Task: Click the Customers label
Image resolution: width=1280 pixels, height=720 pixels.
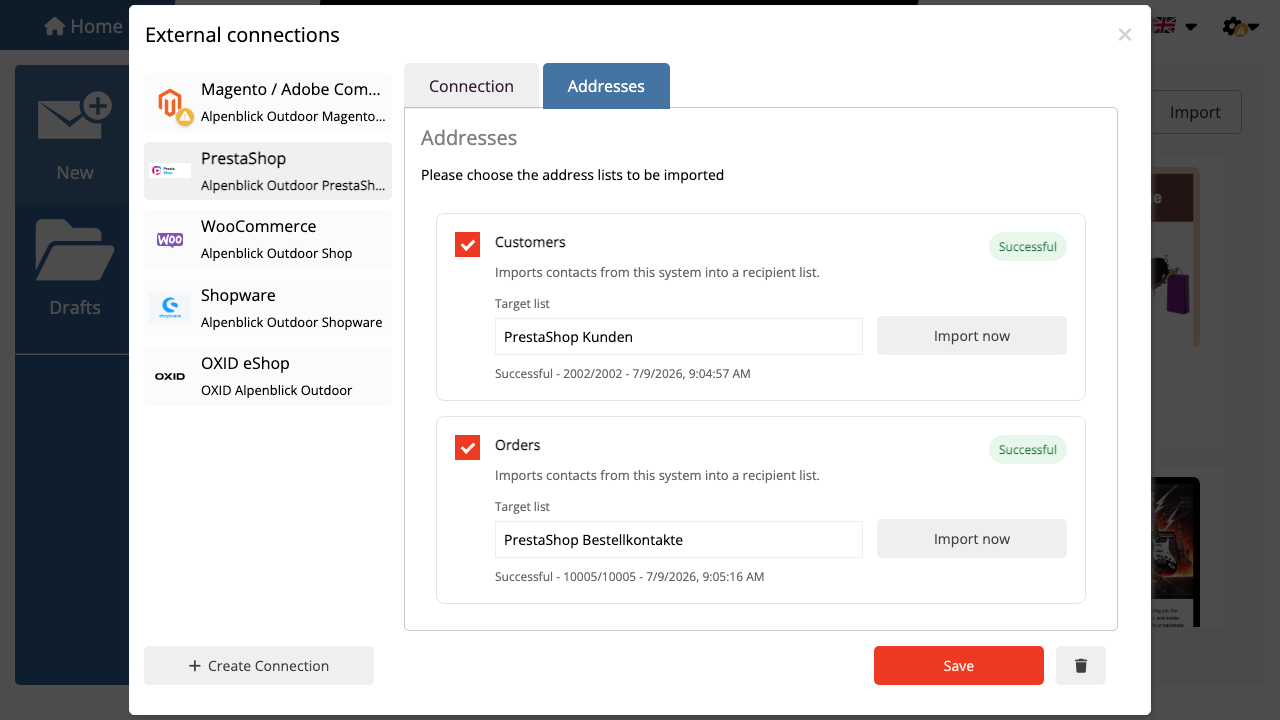Action: click(x=530, y=242)
